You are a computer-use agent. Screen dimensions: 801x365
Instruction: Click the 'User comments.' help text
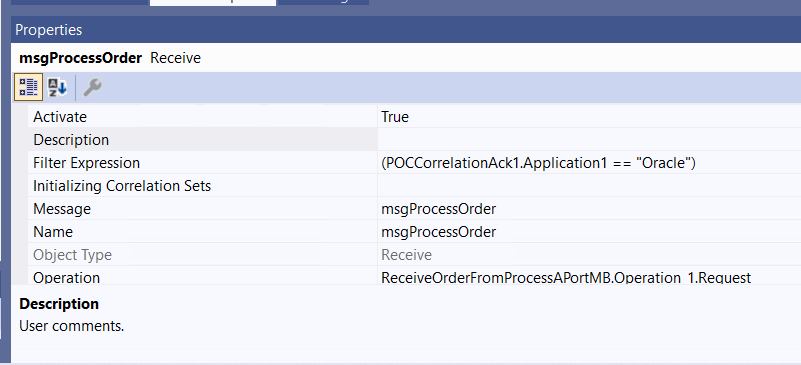tap(72, 326)
